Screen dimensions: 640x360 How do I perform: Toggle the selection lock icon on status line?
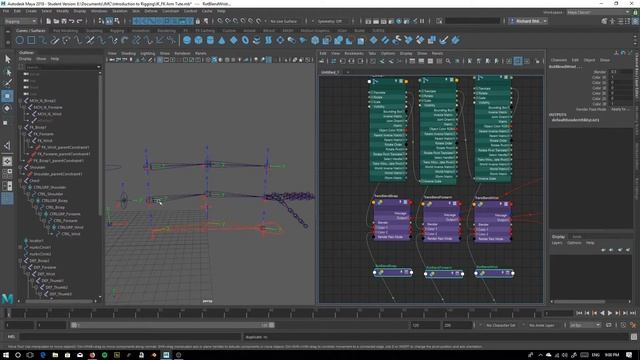pos(198,21)
